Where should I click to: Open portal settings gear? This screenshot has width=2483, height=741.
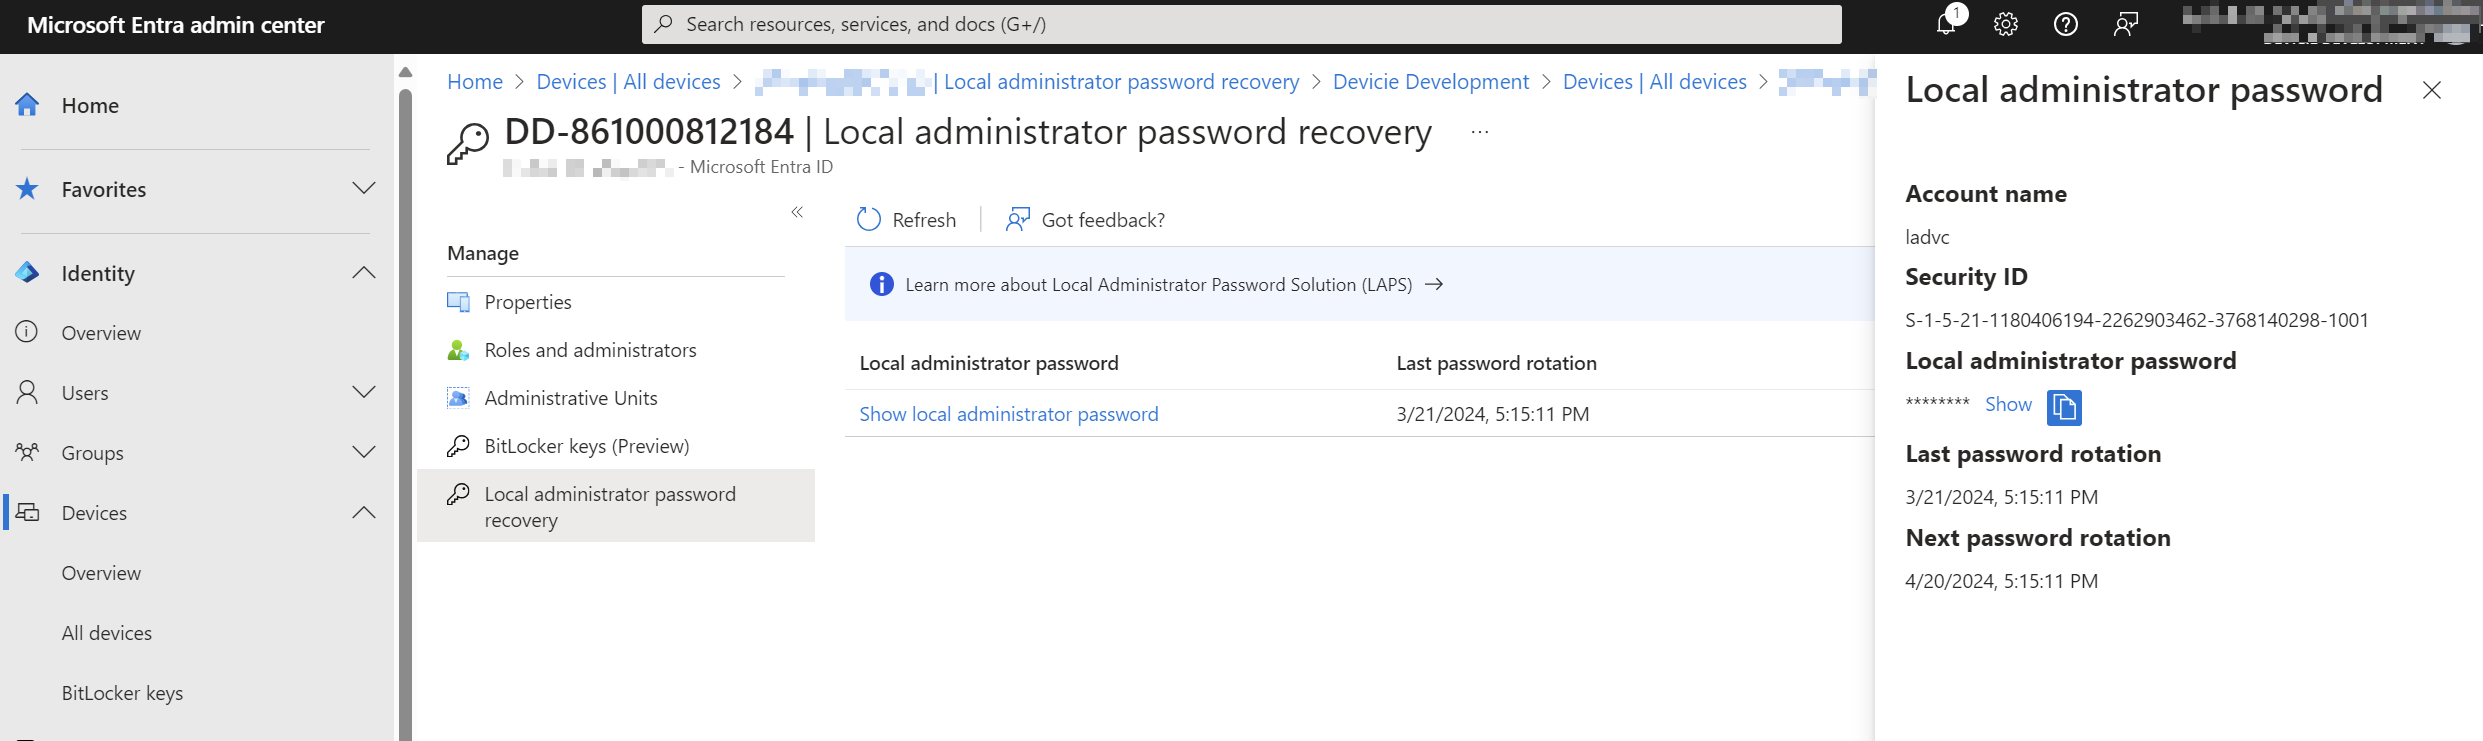click(2005, 25)
